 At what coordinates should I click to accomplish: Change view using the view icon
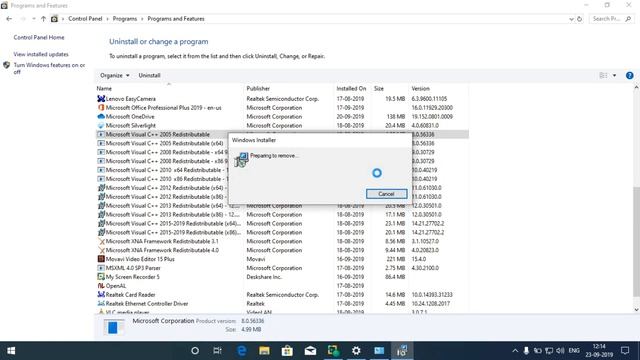coord(603,76)
